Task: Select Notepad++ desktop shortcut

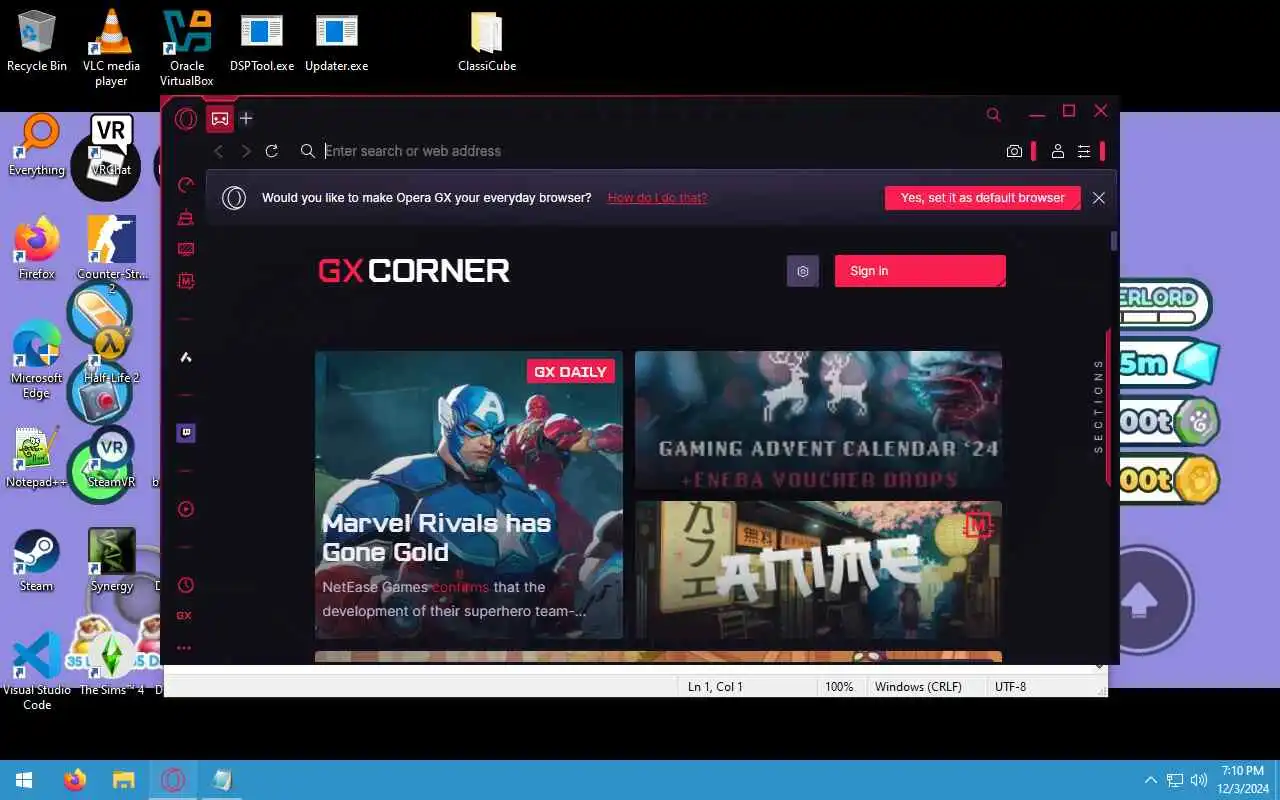Action: 37,458
